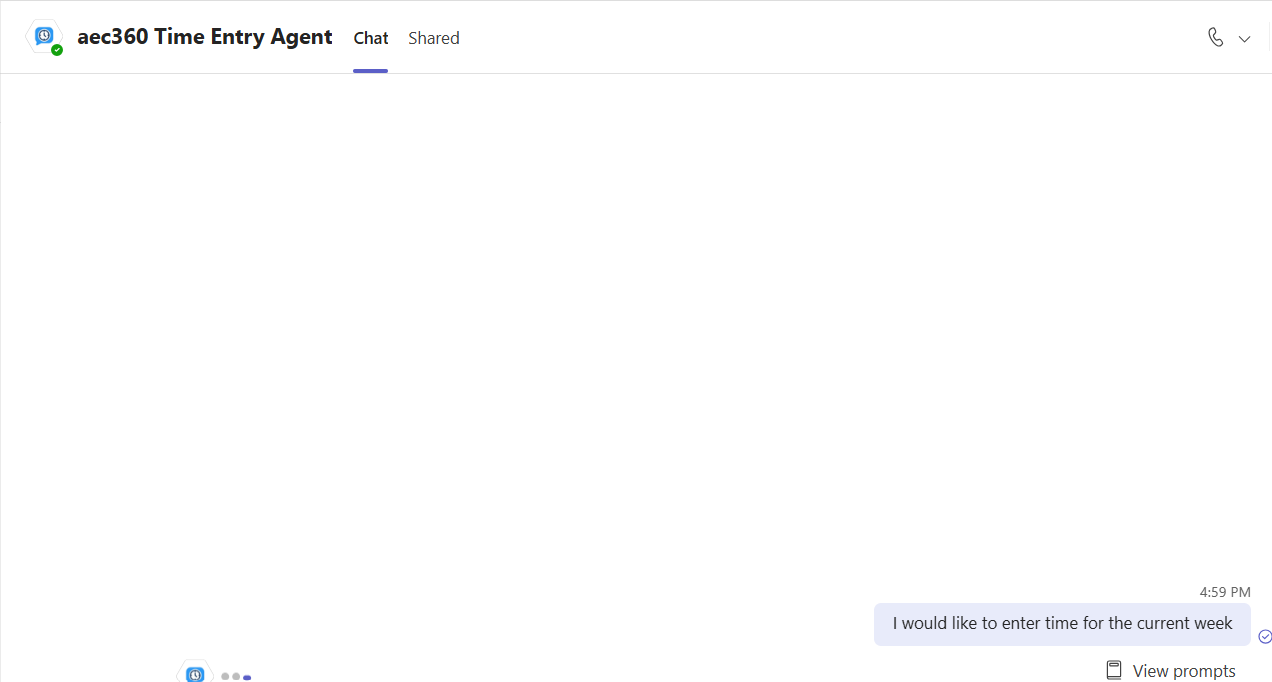This screenshot has width=1272, height=682.
Task: Click the aec360 agent avatar in header
Action: 44,37
